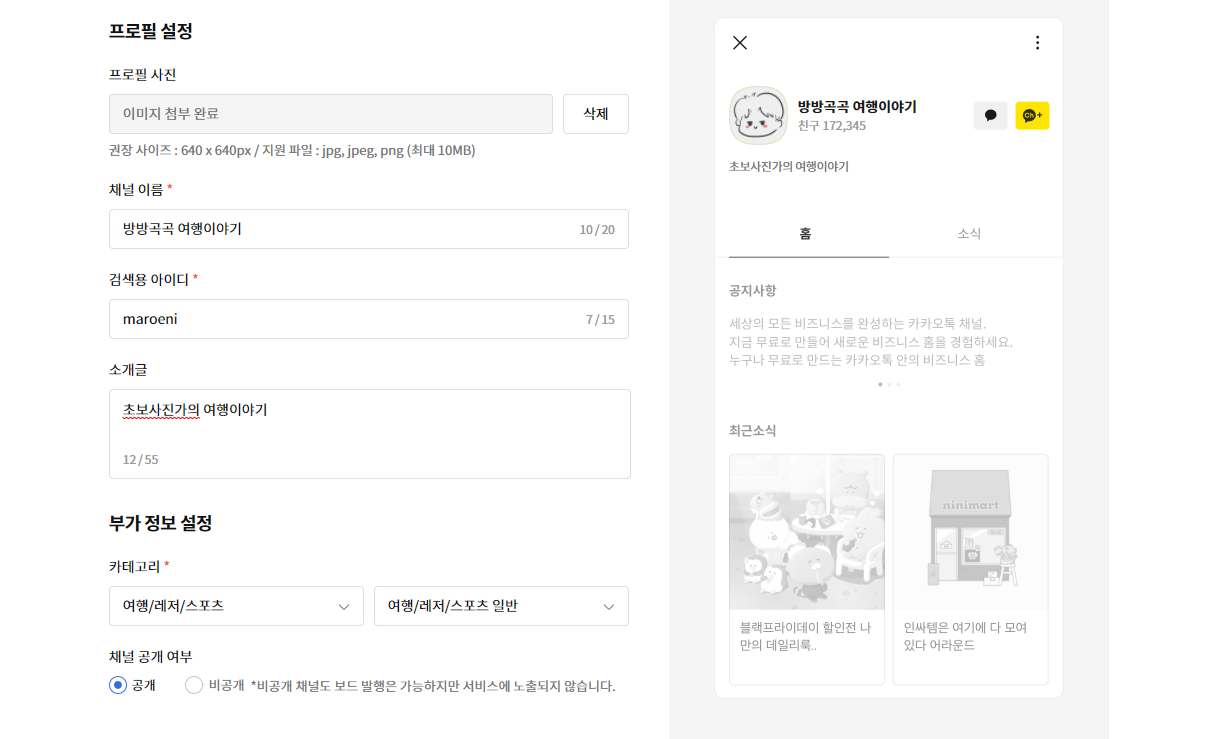Select the 공개 visibility radio button
The image size is (1229, 739).
pos(118,685)
